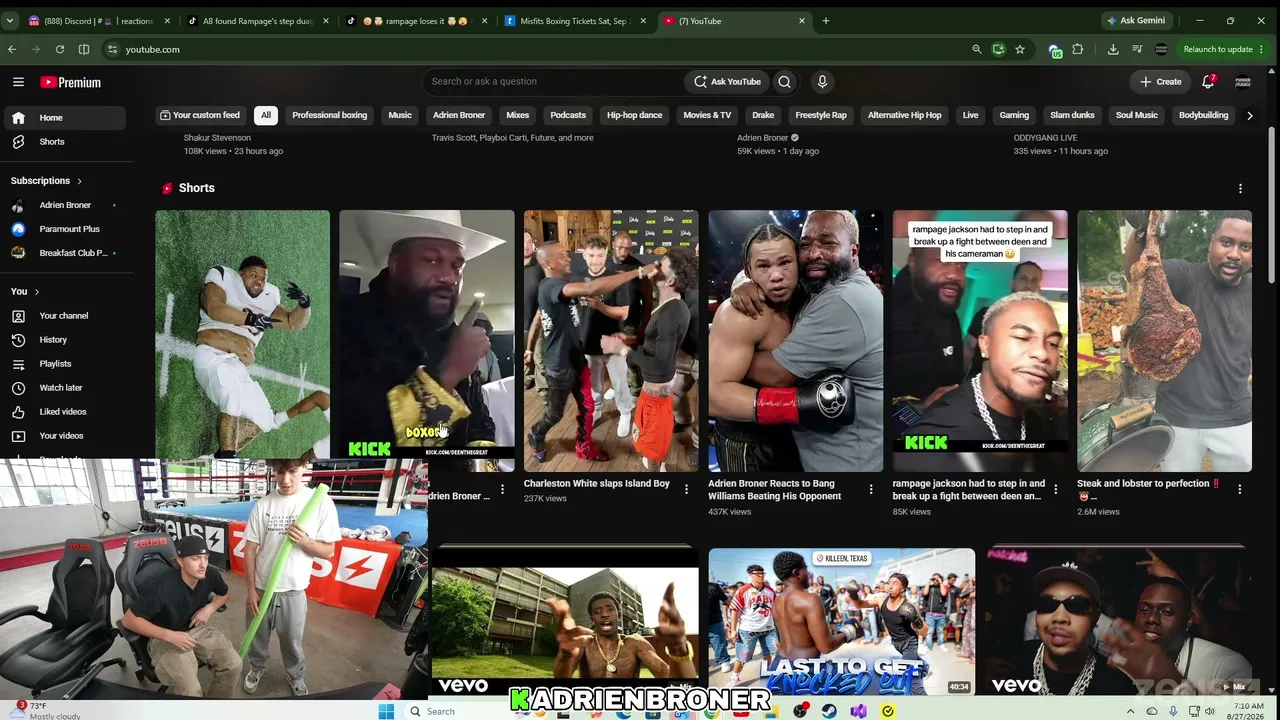This screenshot has height=720, width=1280.
Task: Show more category chips with the arrow
Action: [1249, 115]
